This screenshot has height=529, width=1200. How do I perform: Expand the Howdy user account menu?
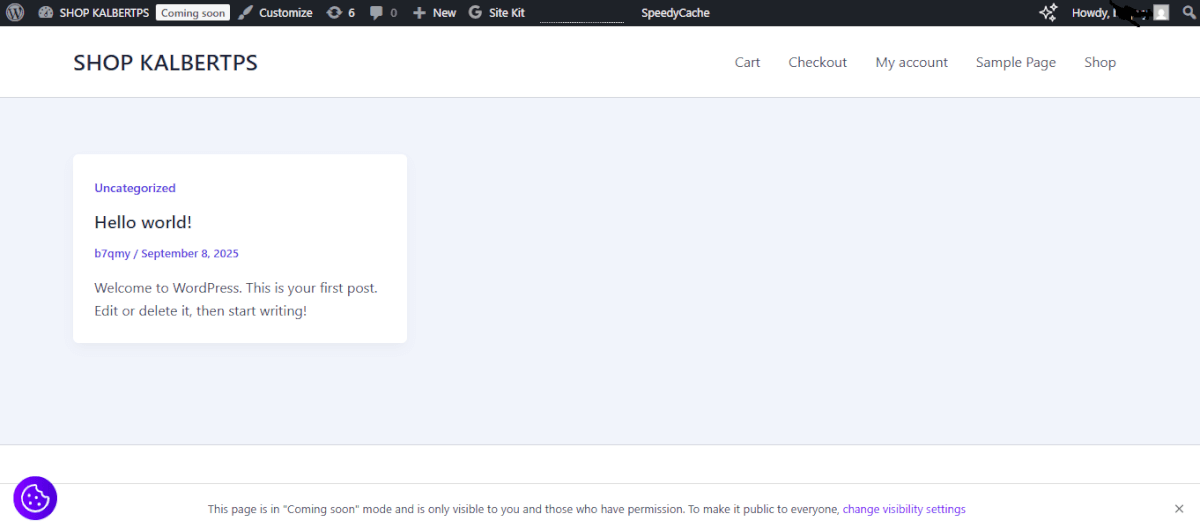pyautogui.click(x=1104, y=13)
